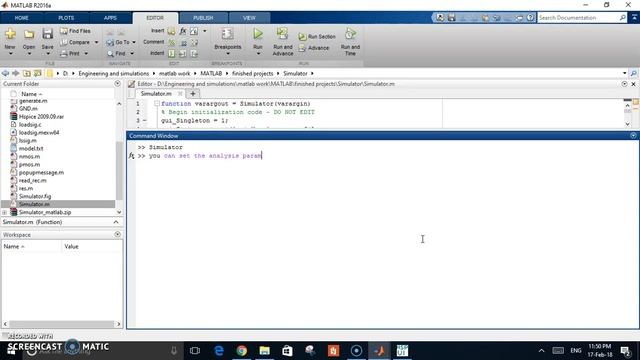Click the Insert function fx icon

pos(182,31)
